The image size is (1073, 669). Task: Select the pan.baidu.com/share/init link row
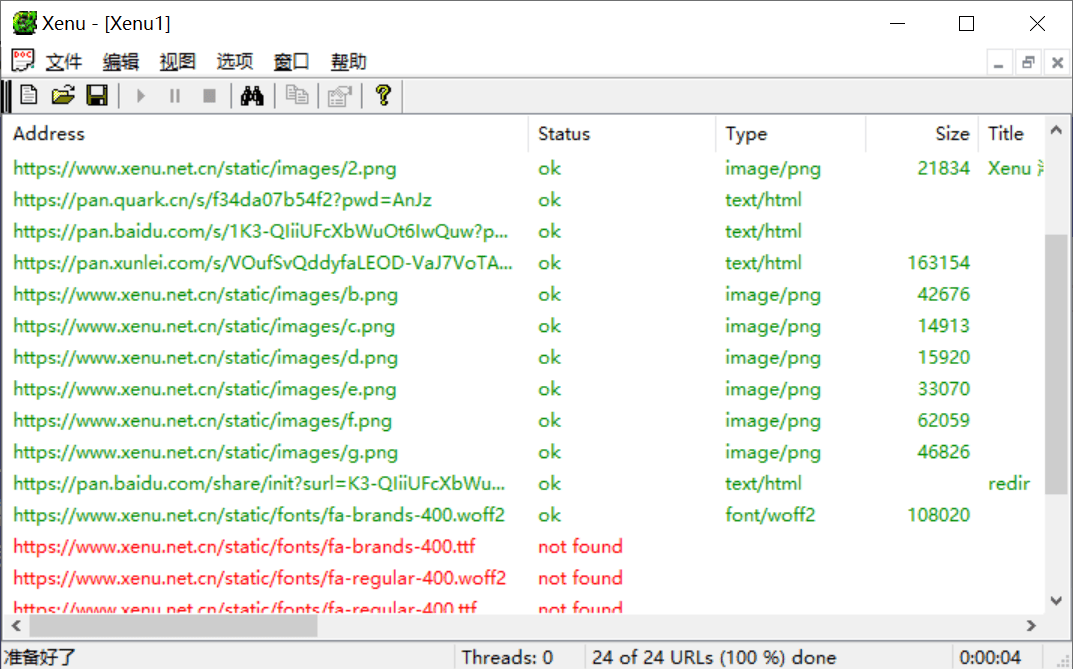[x=524, y=483]
